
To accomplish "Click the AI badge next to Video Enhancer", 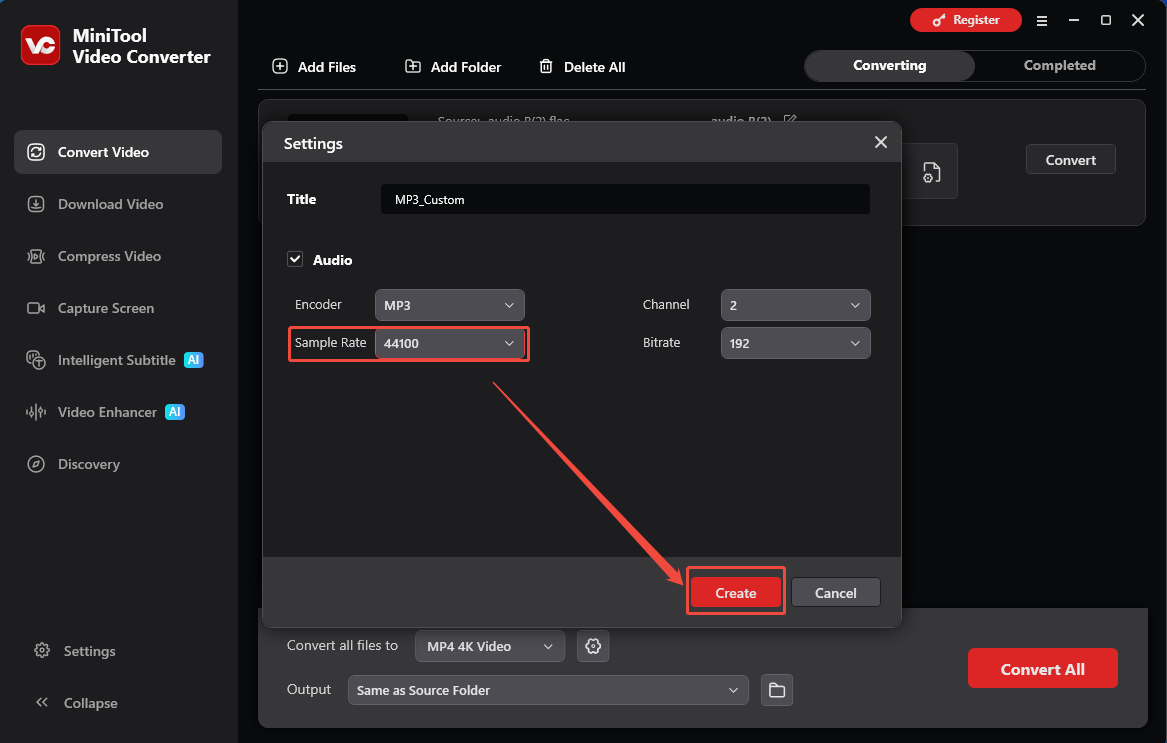I will tap(175, 412).
